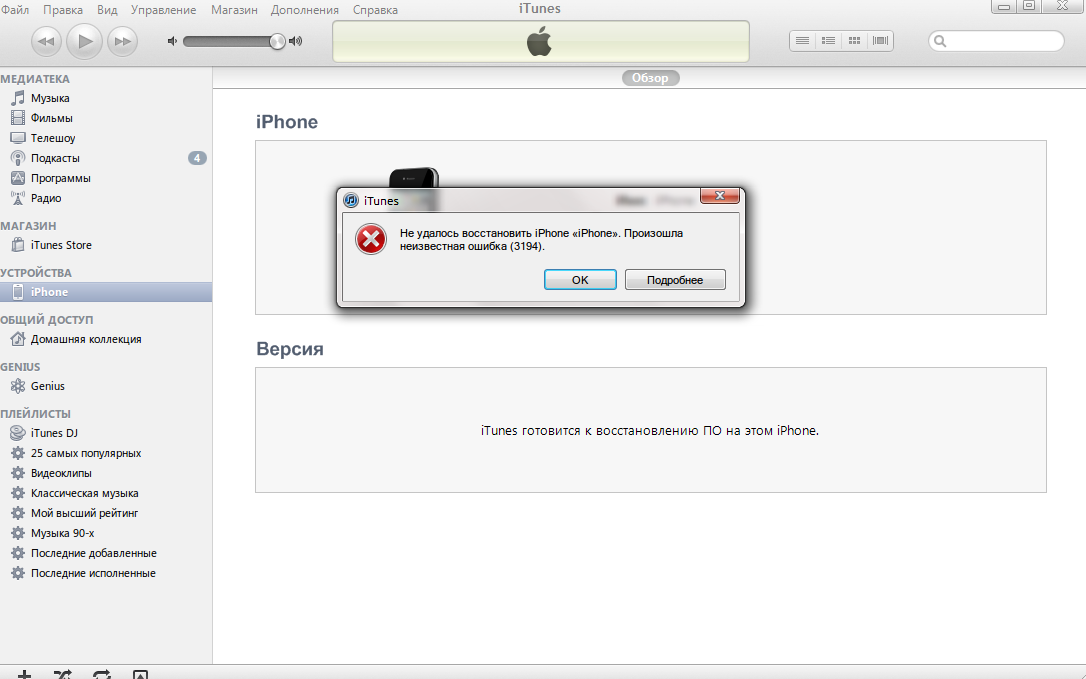Click the Версия heading
This screenshot has height=679, width=1086.
point(290,349)
